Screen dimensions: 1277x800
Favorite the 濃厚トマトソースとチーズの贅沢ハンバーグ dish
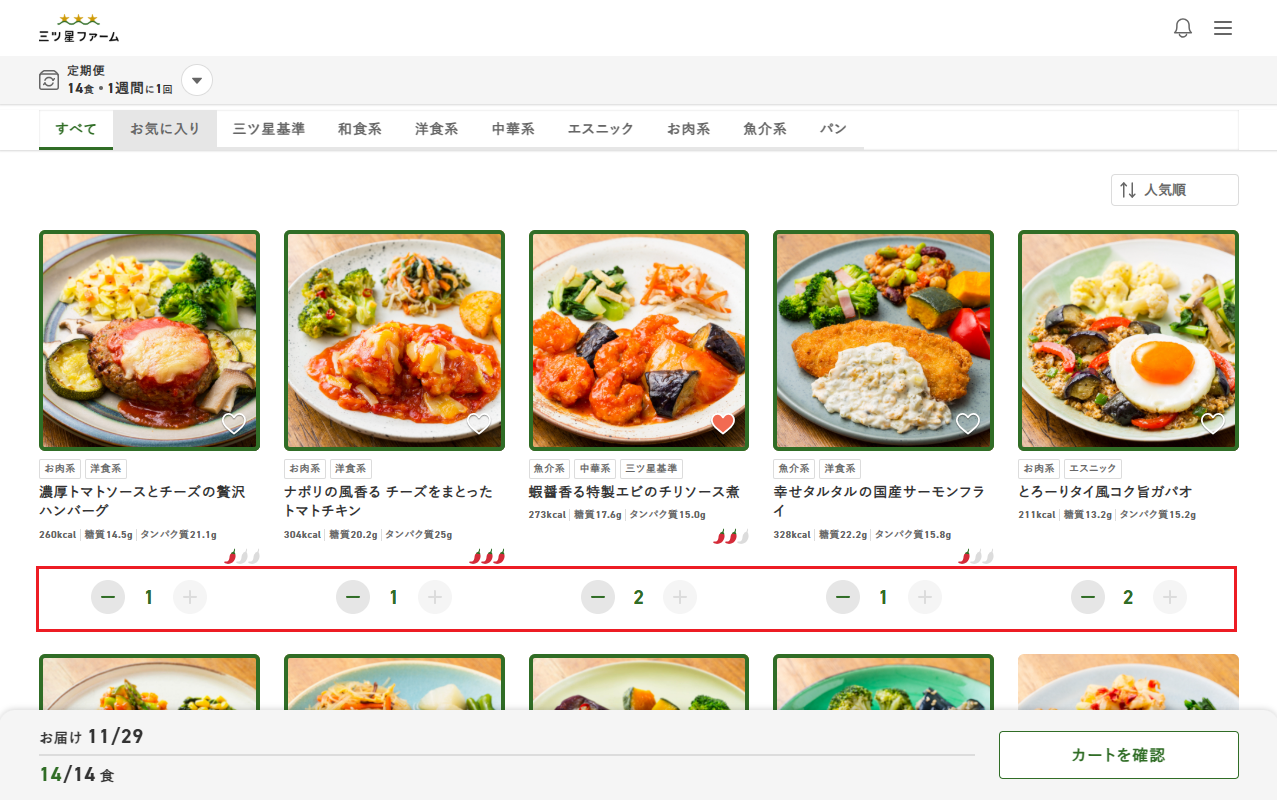coord(233,424)
